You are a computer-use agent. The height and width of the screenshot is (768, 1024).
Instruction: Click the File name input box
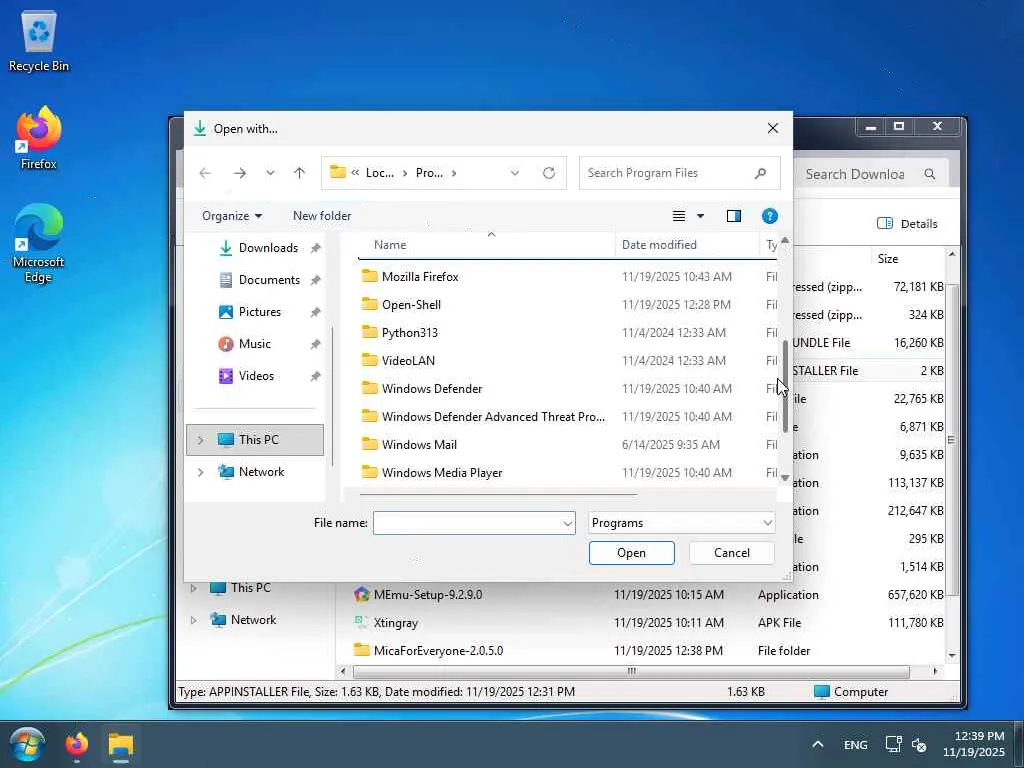pyautogui.click(x=466, y=523)
